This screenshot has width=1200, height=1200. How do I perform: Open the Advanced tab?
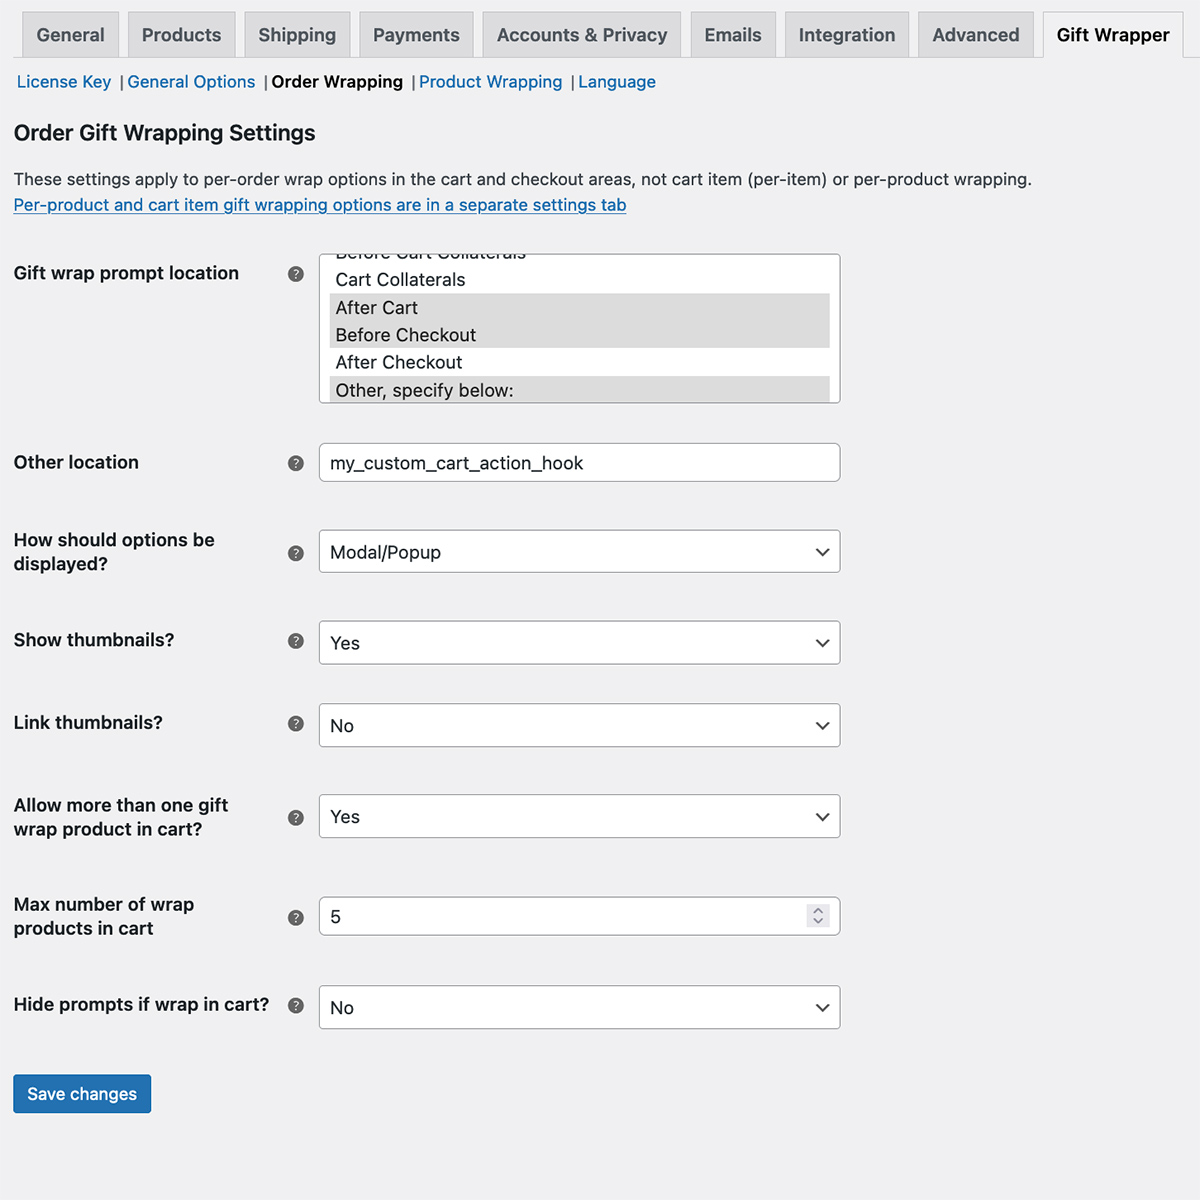976,35
